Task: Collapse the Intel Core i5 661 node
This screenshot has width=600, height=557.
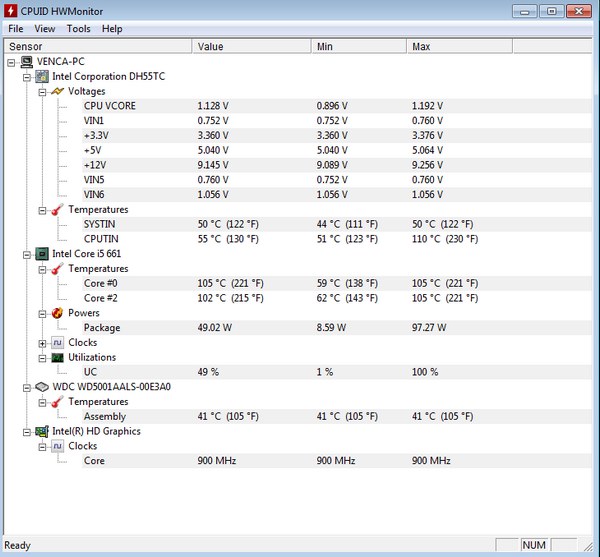Action: (x=27, y=254)
